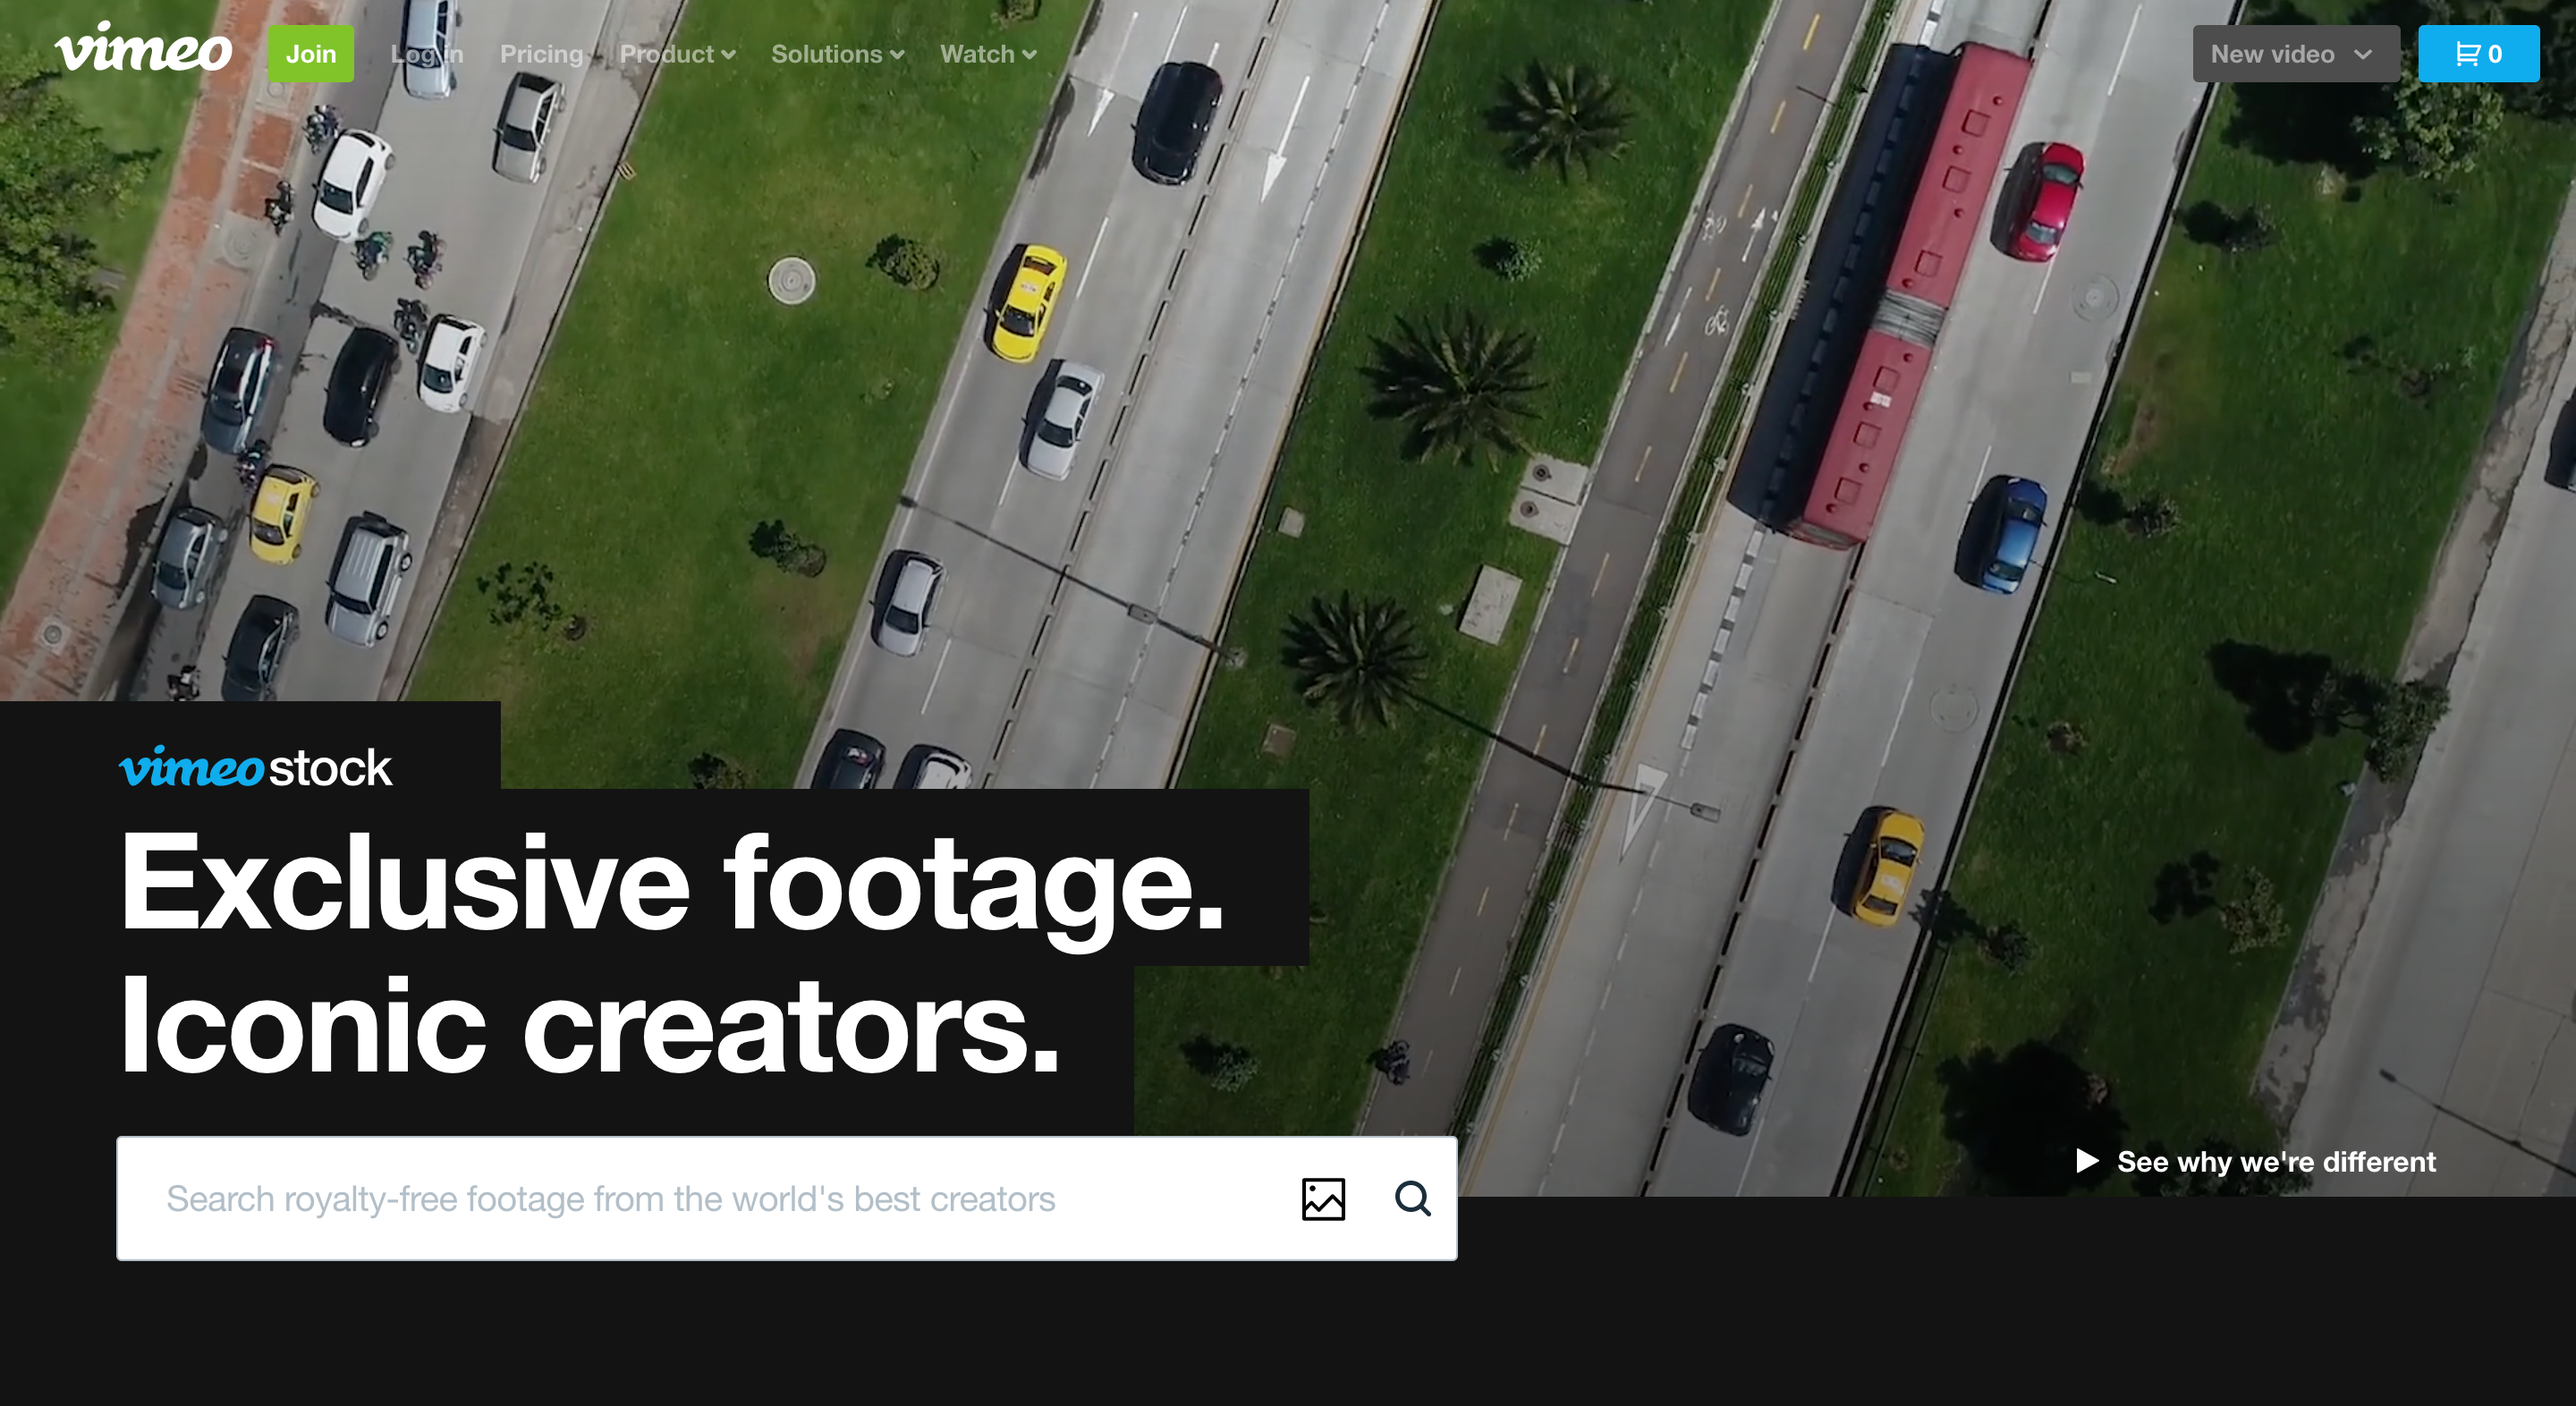Click the chevron beside Solutions
2576x1406 pixels.
click(897, 55)
